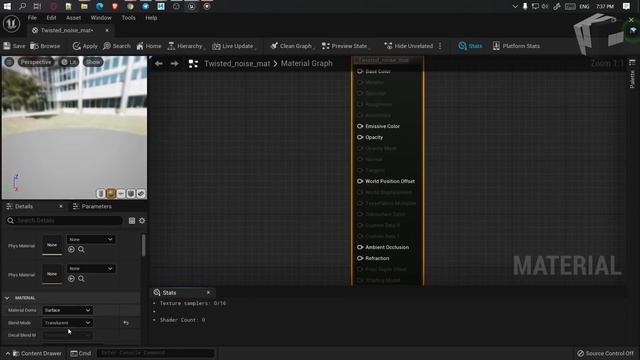This screenshot has width=640, height=360.
Task: Browse to first Phys Material asset
Action: coord(81,249)
